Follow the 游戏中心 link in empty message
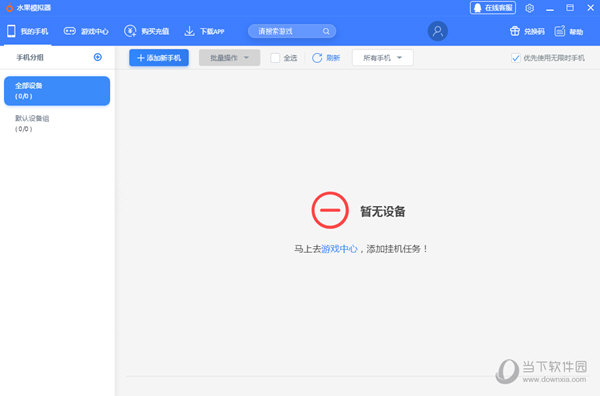 [339, 249]
